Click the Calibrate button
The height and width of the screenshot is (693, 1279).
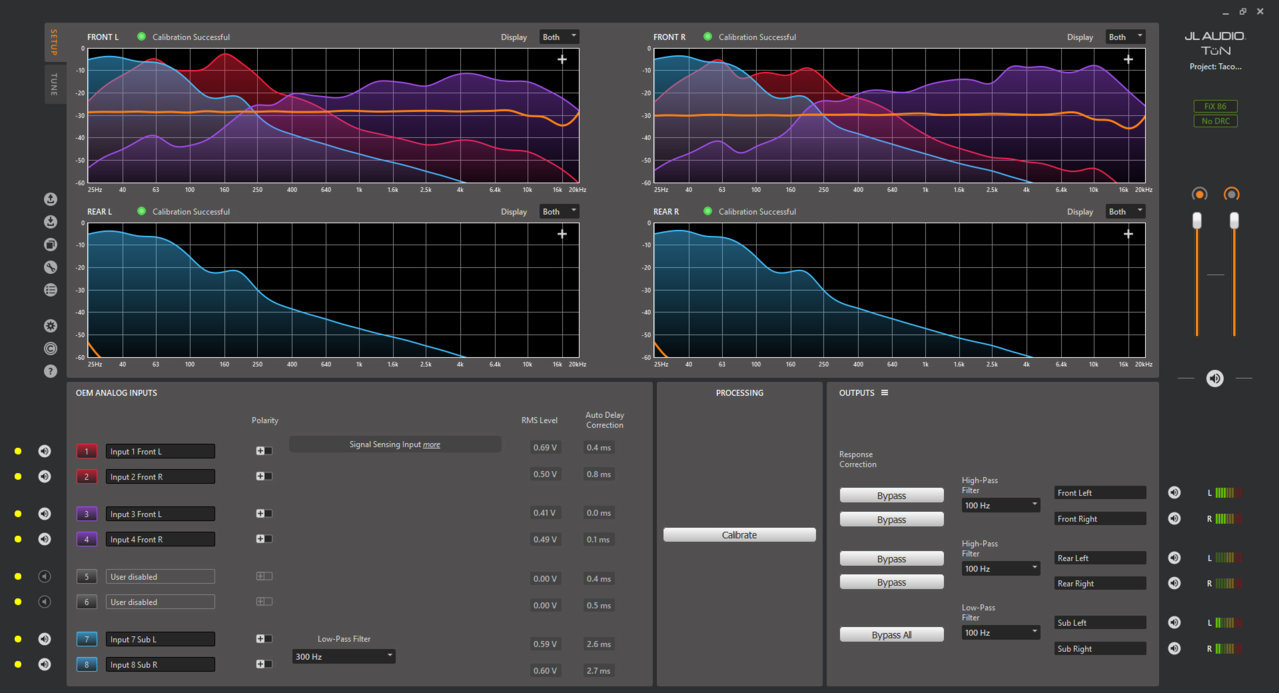[x=739, y=535]
